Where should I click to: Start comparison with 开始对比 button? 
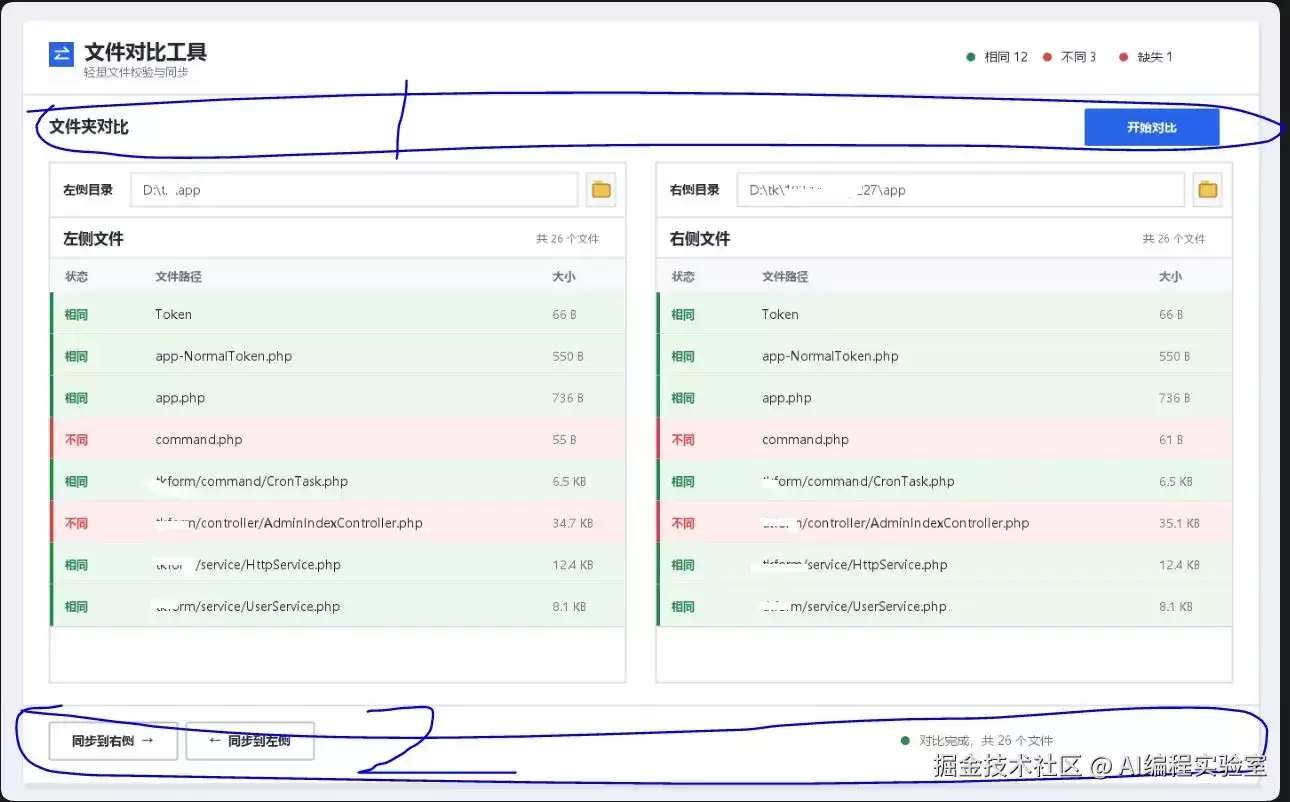(x=1152, y=128)
